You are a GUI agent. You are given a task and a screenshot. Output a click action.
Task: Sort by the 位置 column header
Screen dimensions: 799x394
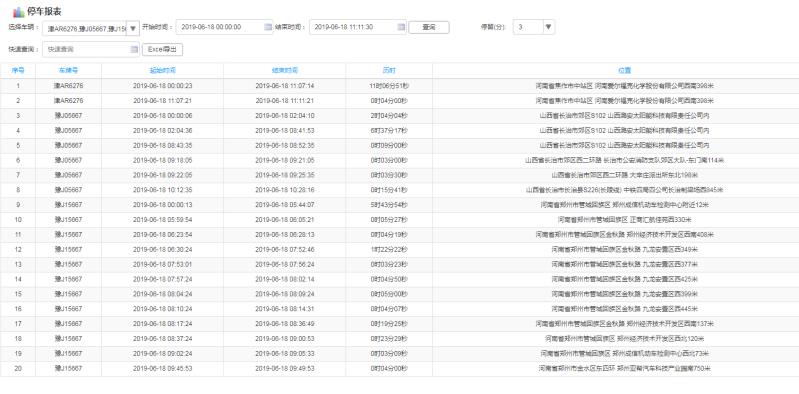[x=624, y=70]
